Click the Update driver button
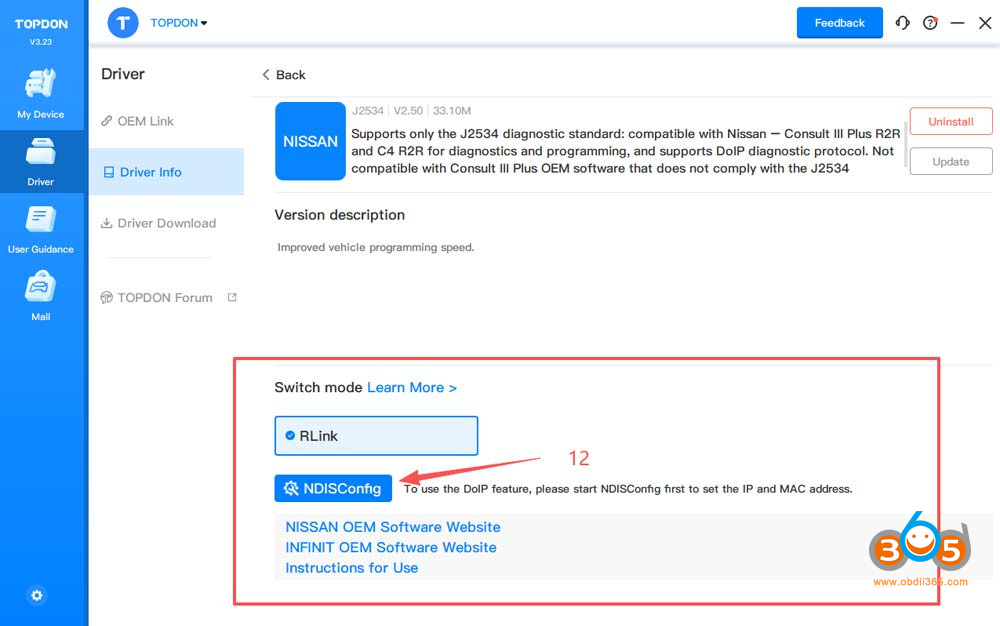The image size is (1000, 626). click(951, 161)
